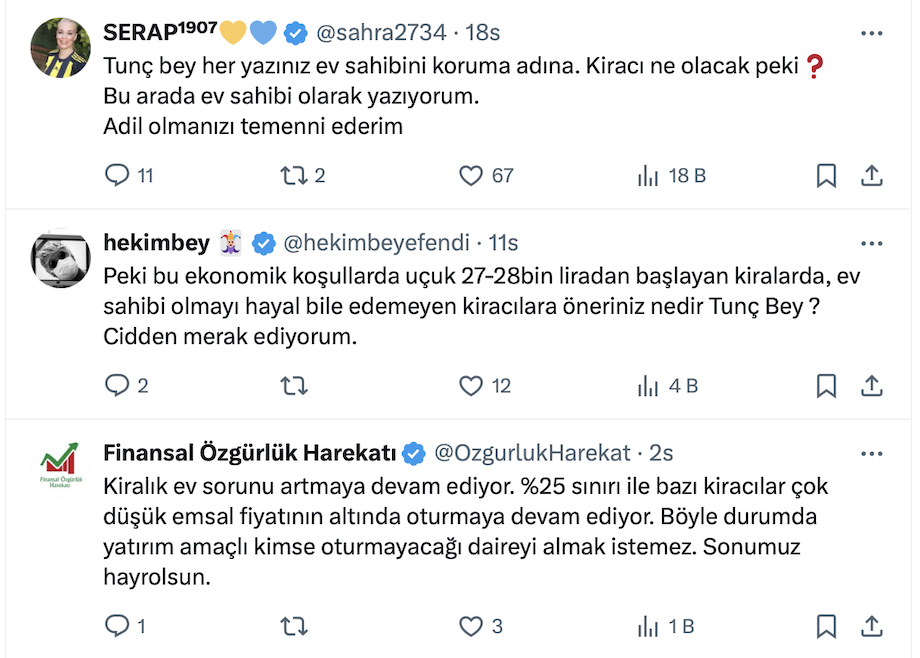View analytics for SERAP's tweet
Screen dimensions: 920x658
(648, 176)
